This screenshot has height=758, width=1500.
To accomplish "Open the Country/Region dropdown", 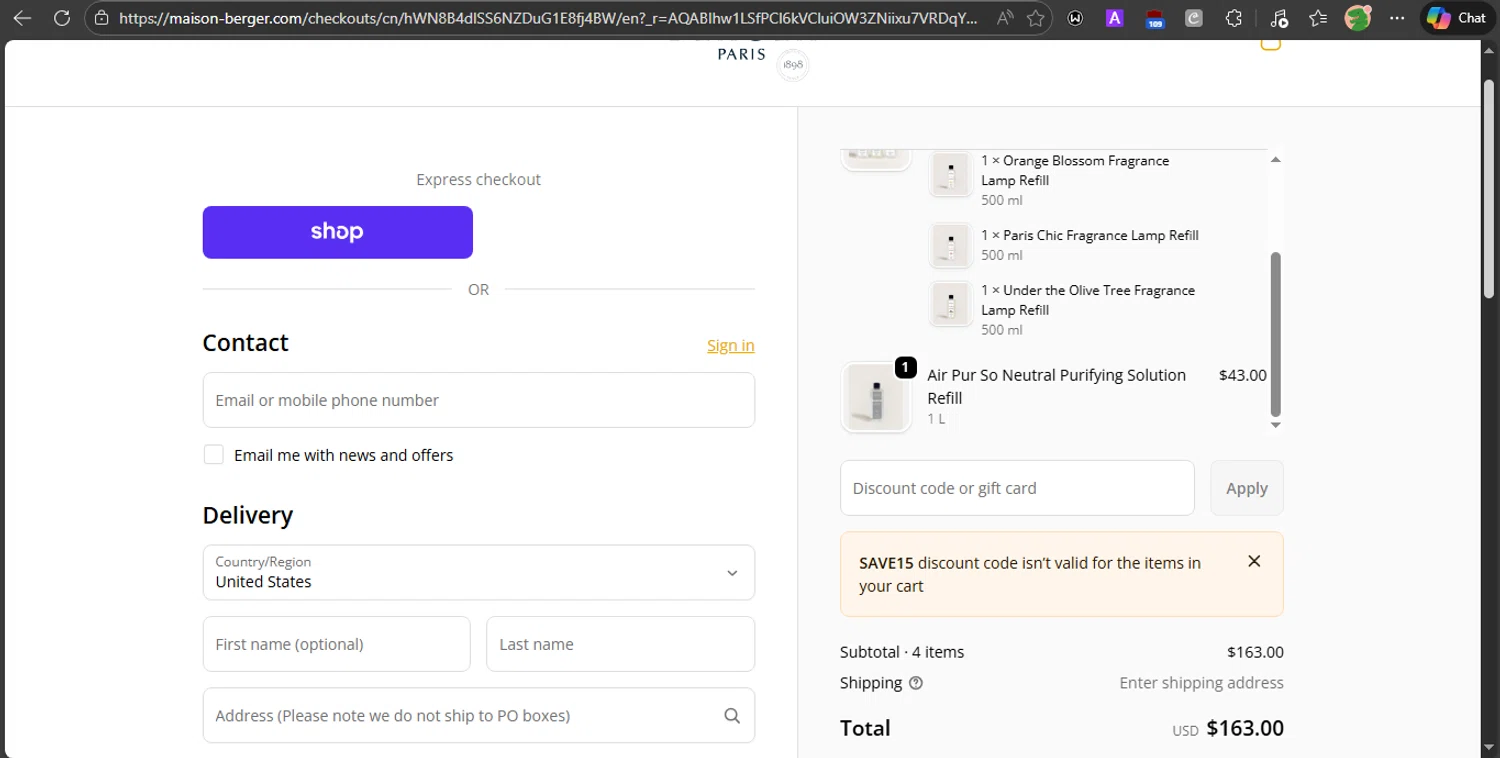I will pos(479,572).
